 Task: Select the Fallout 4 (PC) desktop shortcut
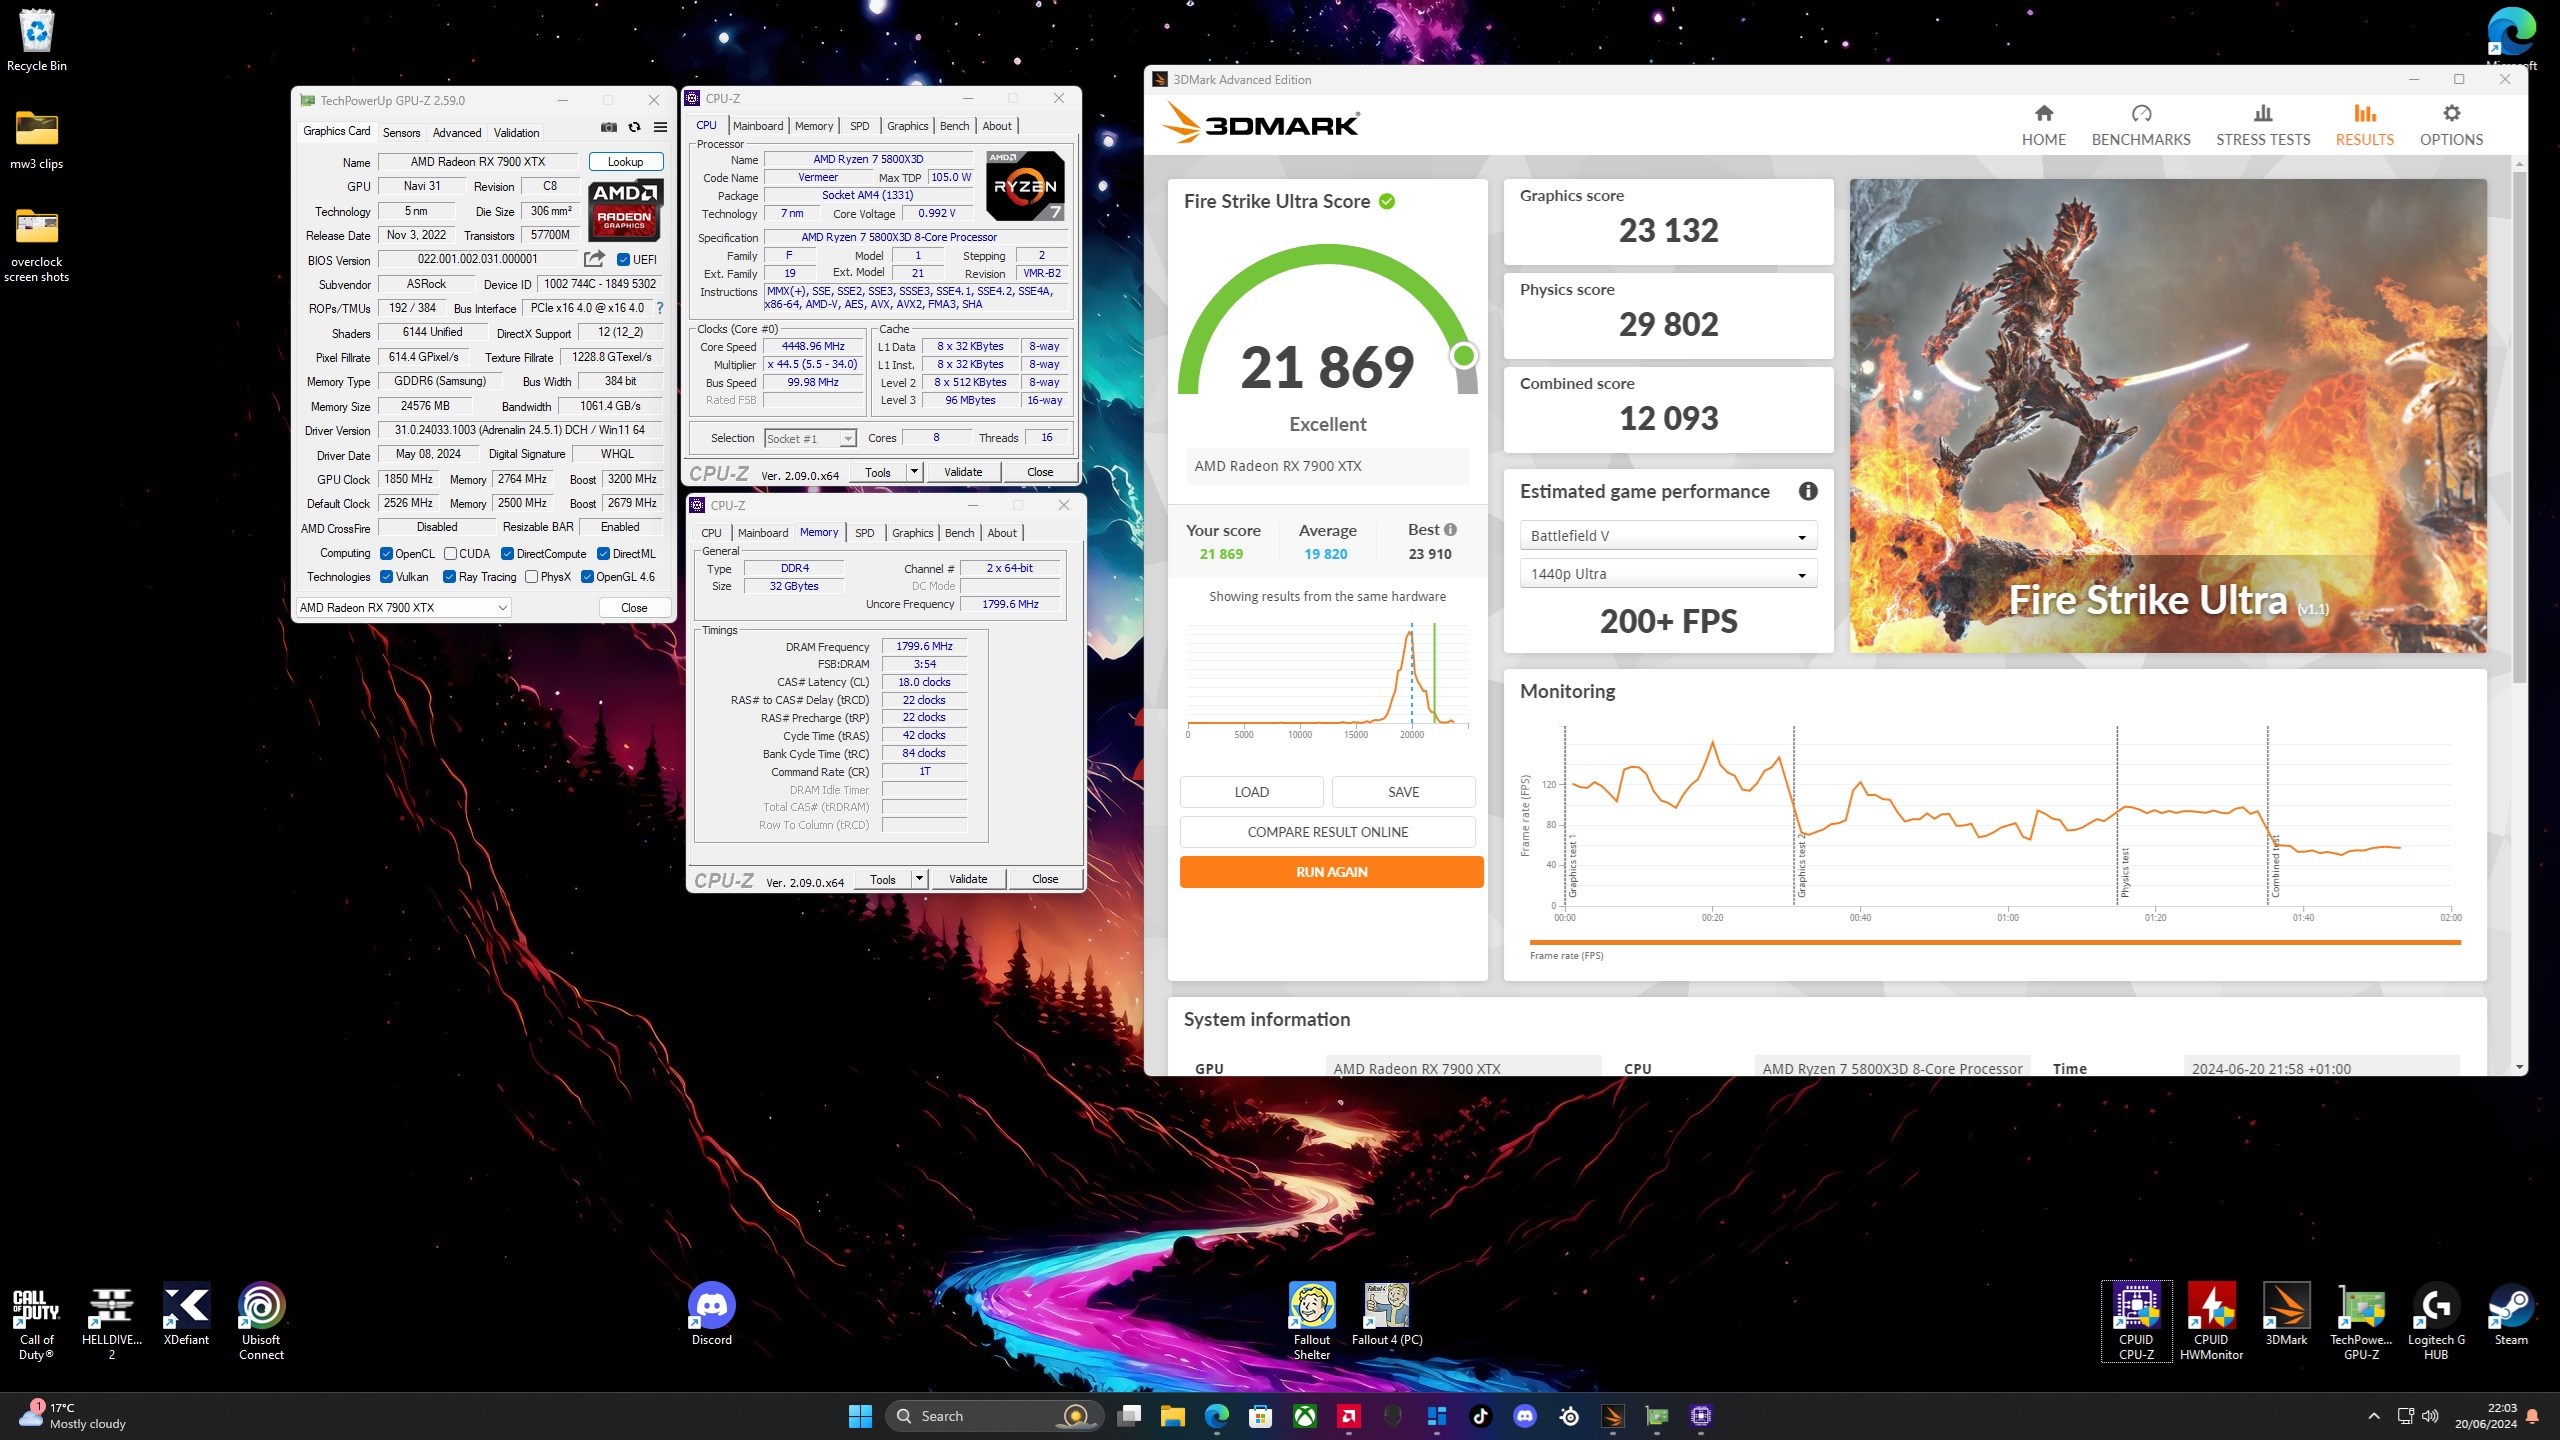pyautogui.click(x=1387, y=1315)
